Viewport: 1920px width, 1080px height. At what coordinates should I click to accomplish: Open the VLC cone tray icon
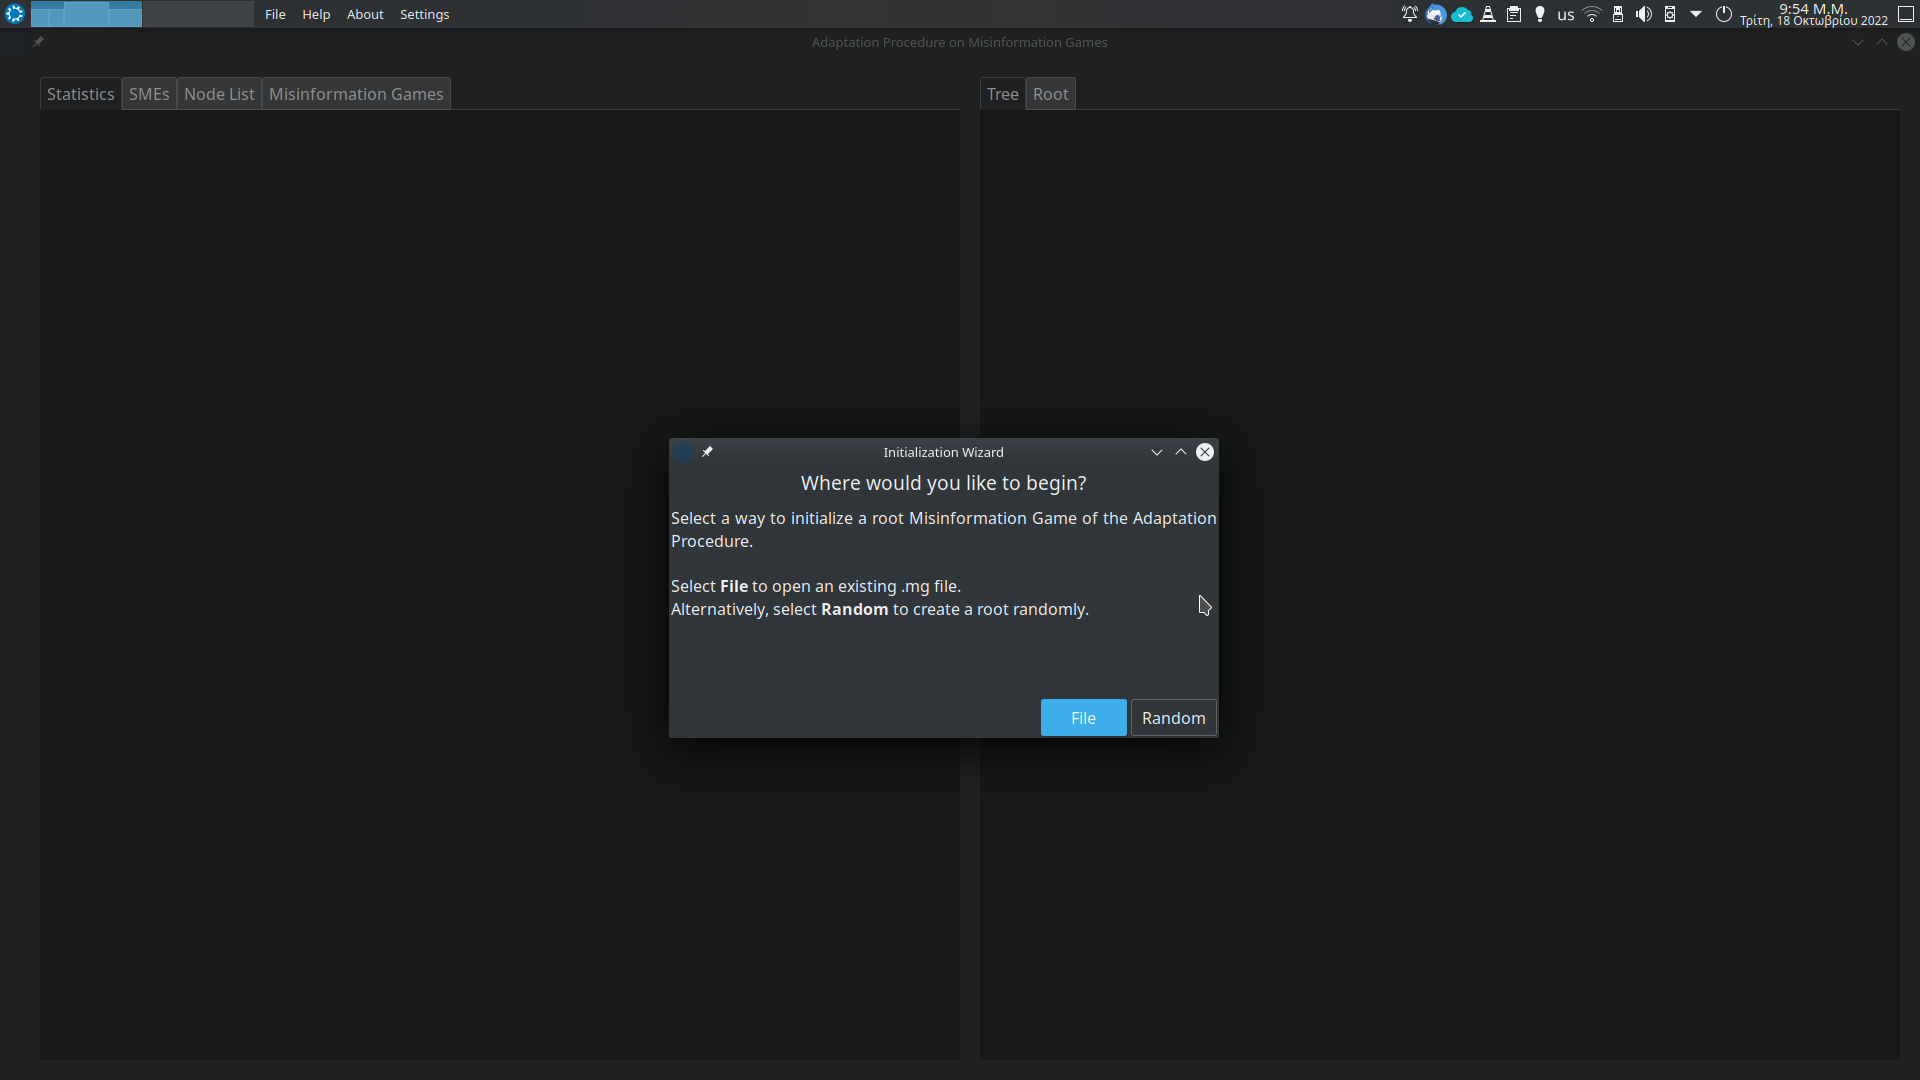pyautogui.click(x=1488, y=14)
